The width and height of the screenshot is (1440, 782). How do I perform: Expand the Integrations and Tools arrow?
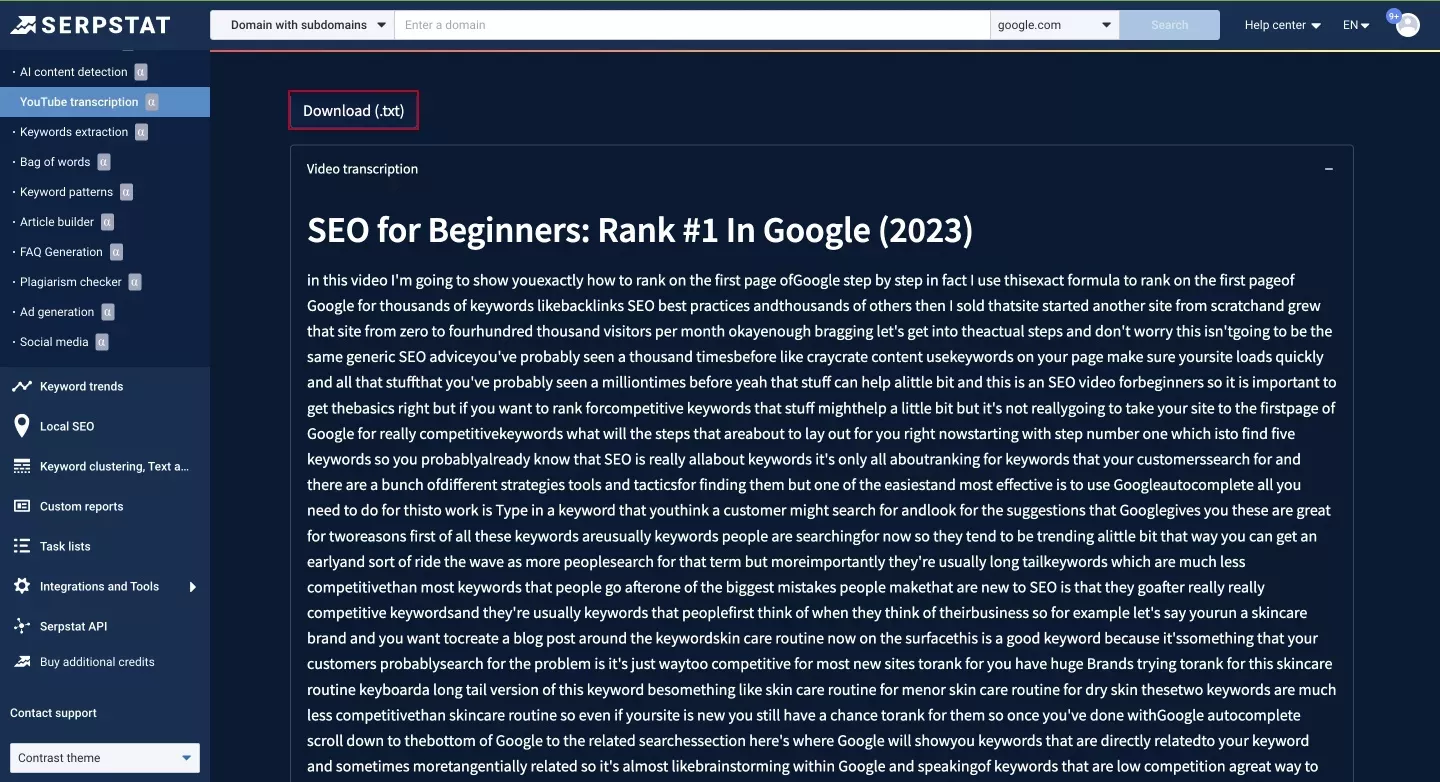(193, 587)
